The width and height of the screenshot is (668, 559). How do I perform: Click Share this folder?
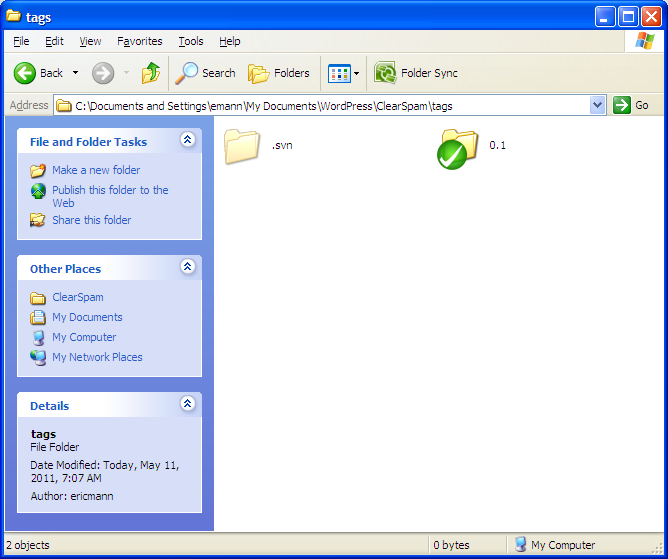click(x=92, y=220)
